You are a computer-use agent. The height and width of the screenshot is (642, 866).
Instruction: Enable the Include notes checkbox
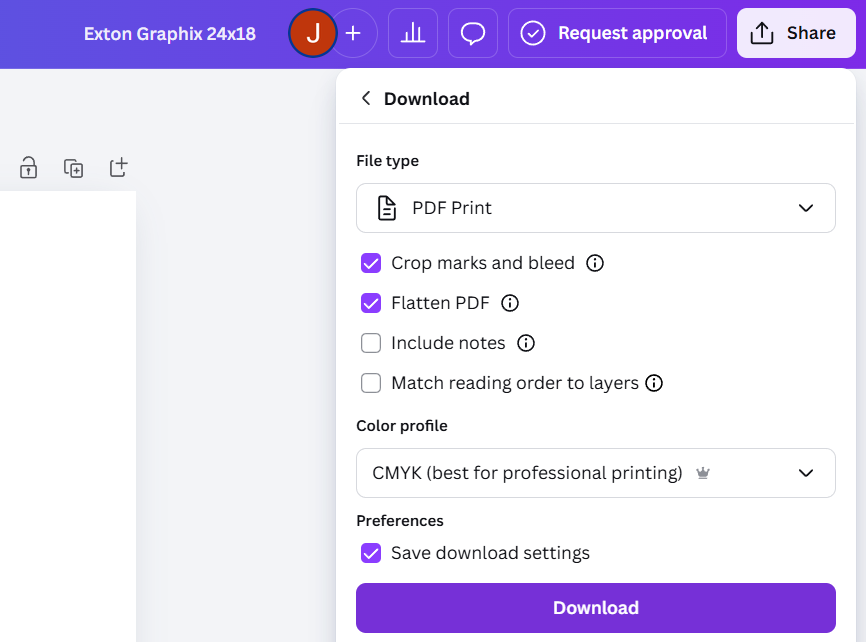point(371,343)
